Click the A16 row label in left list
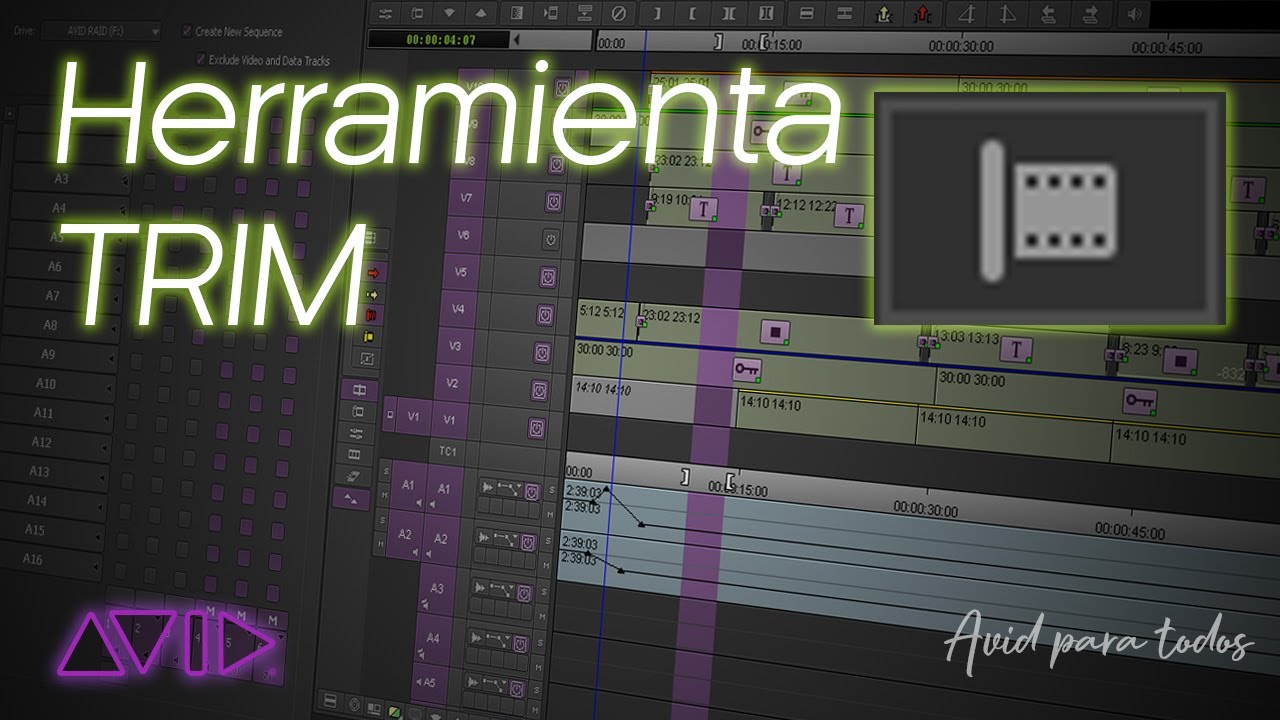Screen dimensions: 1280x720 click(x=33, y=559)
